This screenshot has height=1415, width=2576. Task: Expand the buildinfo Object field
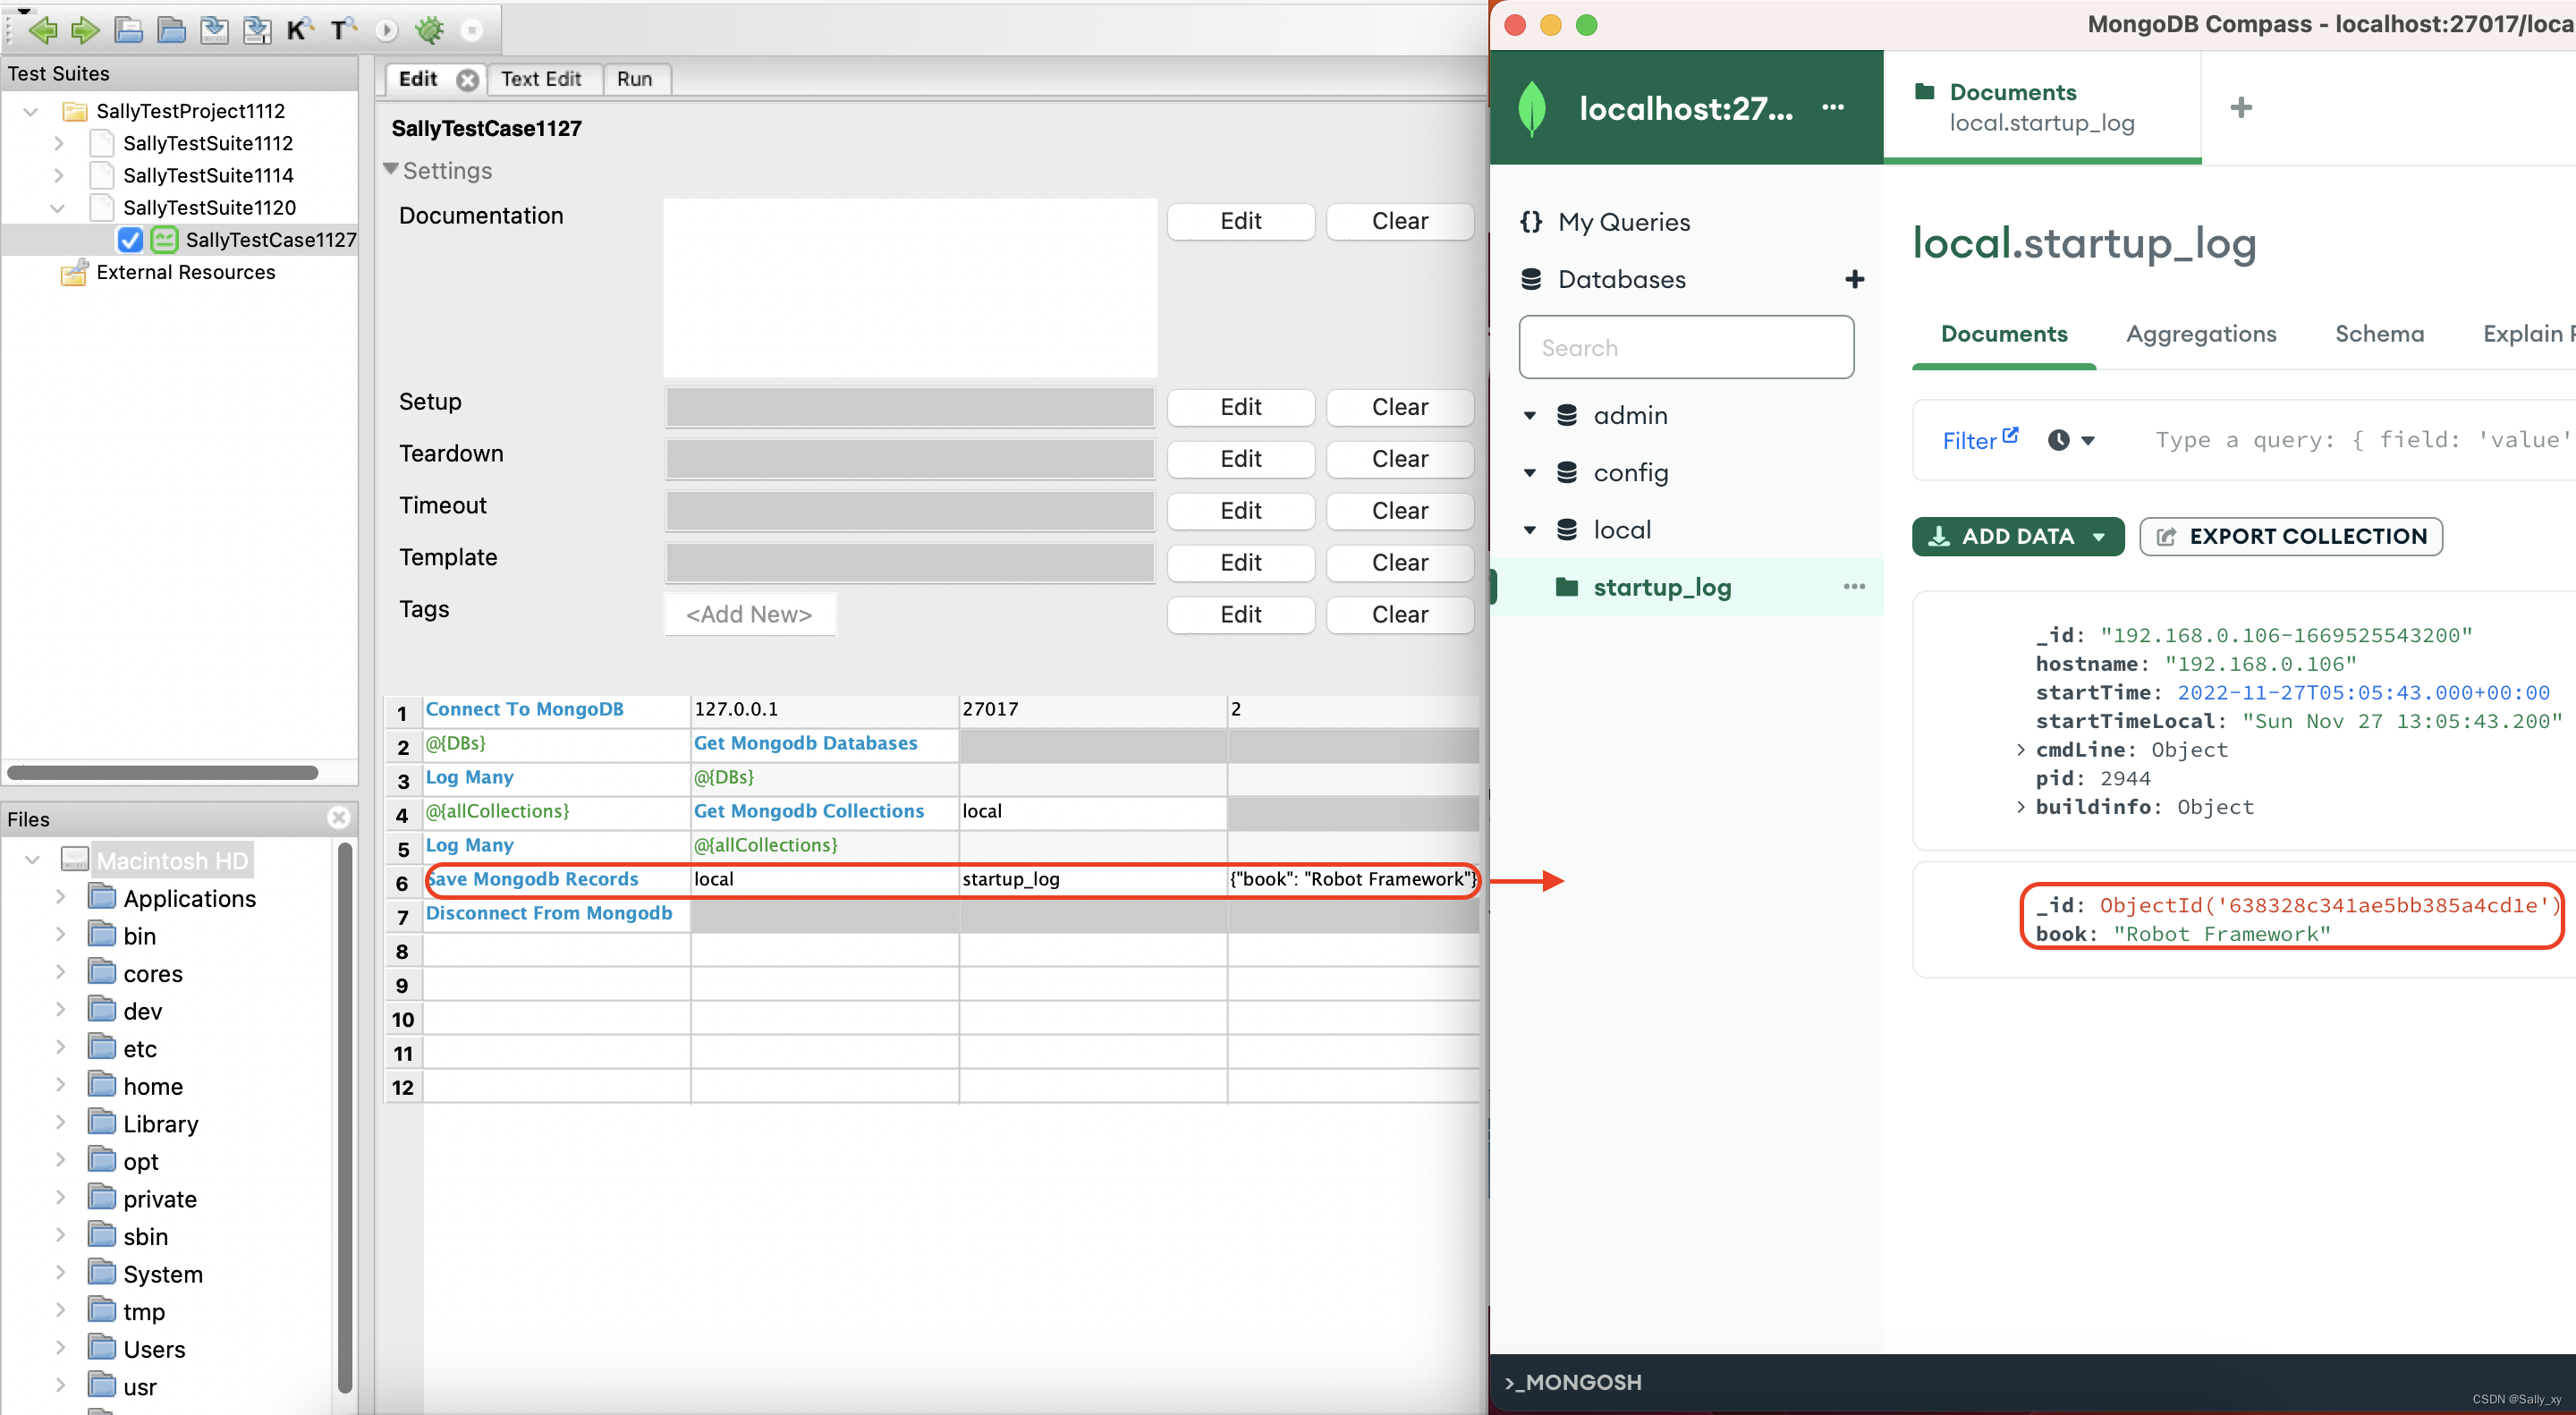[2021, 806]
